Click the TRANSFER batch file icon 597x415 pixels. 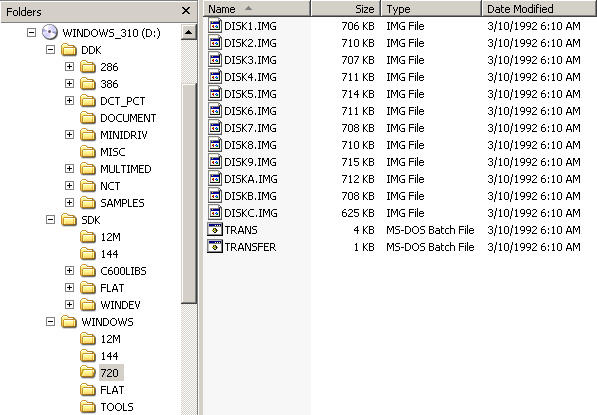click(x=215, y=247)
